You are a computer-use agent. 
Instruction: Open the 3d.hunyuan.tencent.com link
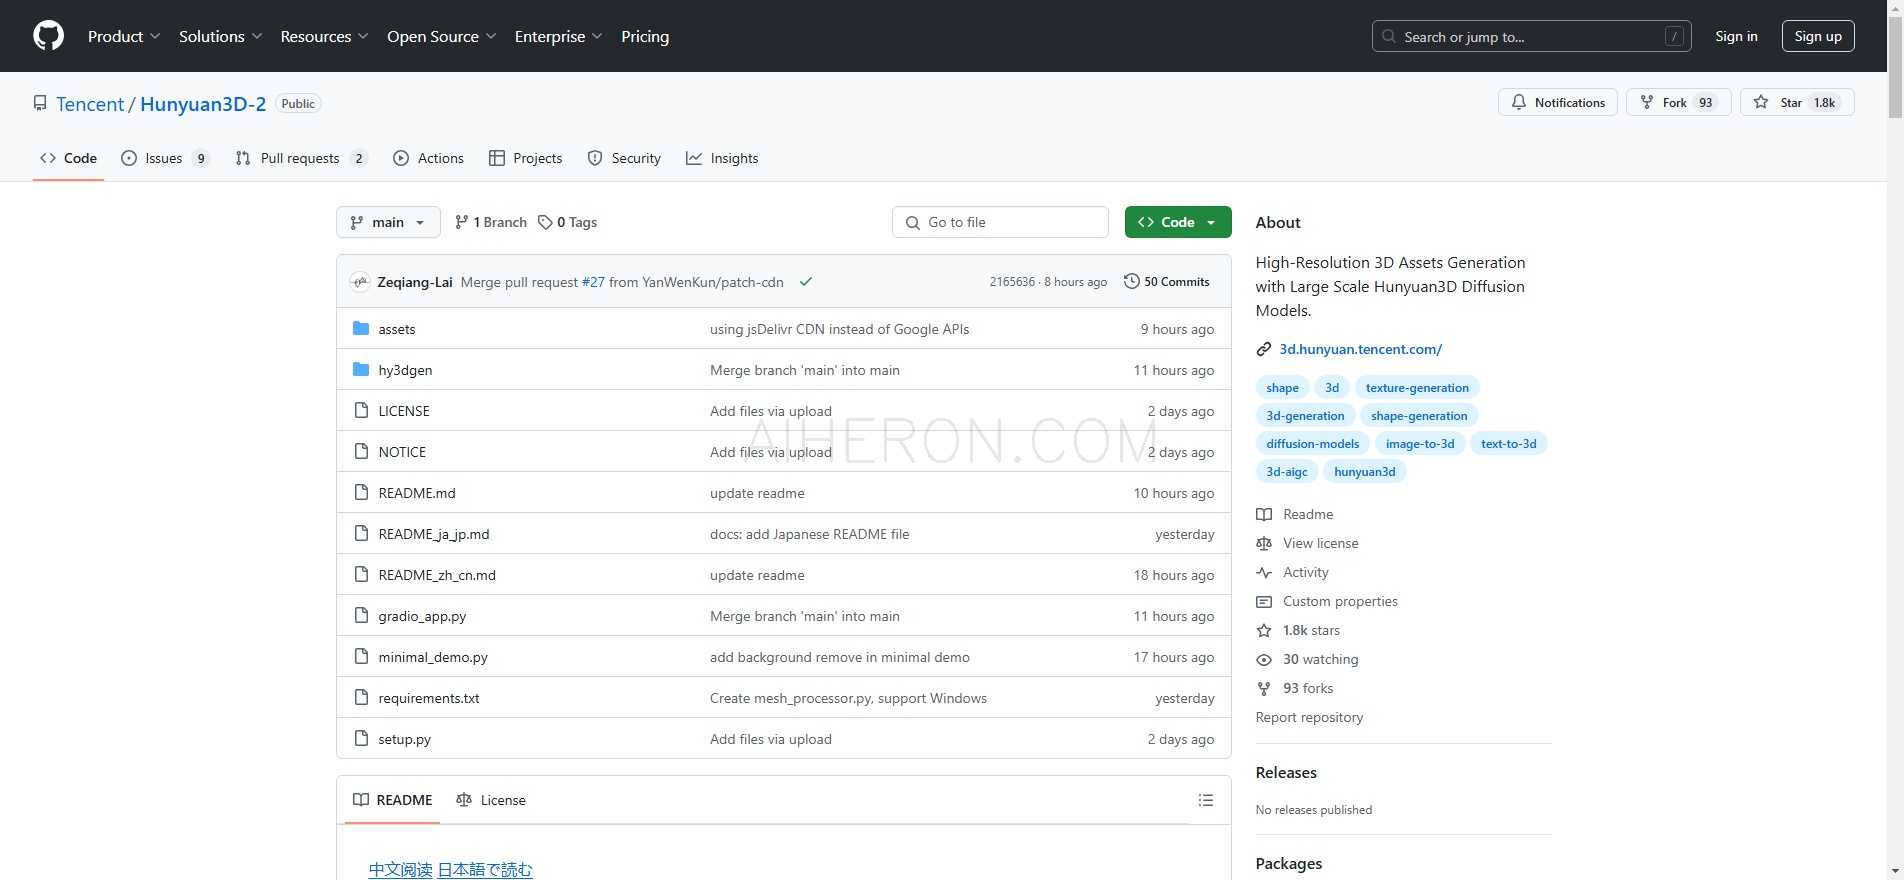1360,349
